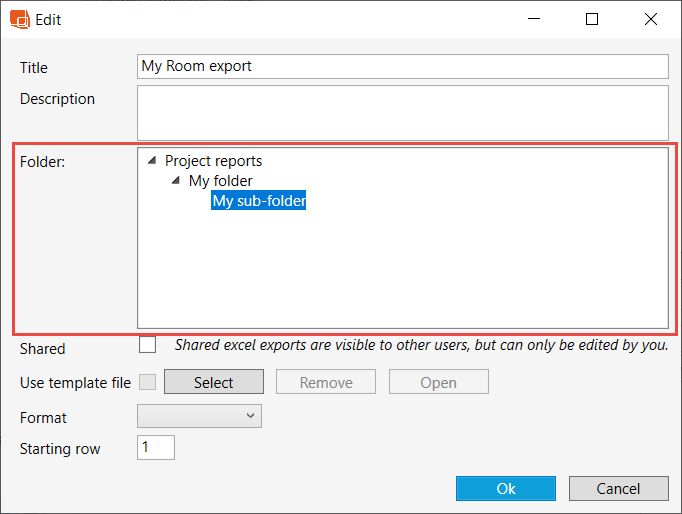Confirm with the Ok button
This screenshot has height=514, width=682.
pyautogui.click(x=506, y=488)
